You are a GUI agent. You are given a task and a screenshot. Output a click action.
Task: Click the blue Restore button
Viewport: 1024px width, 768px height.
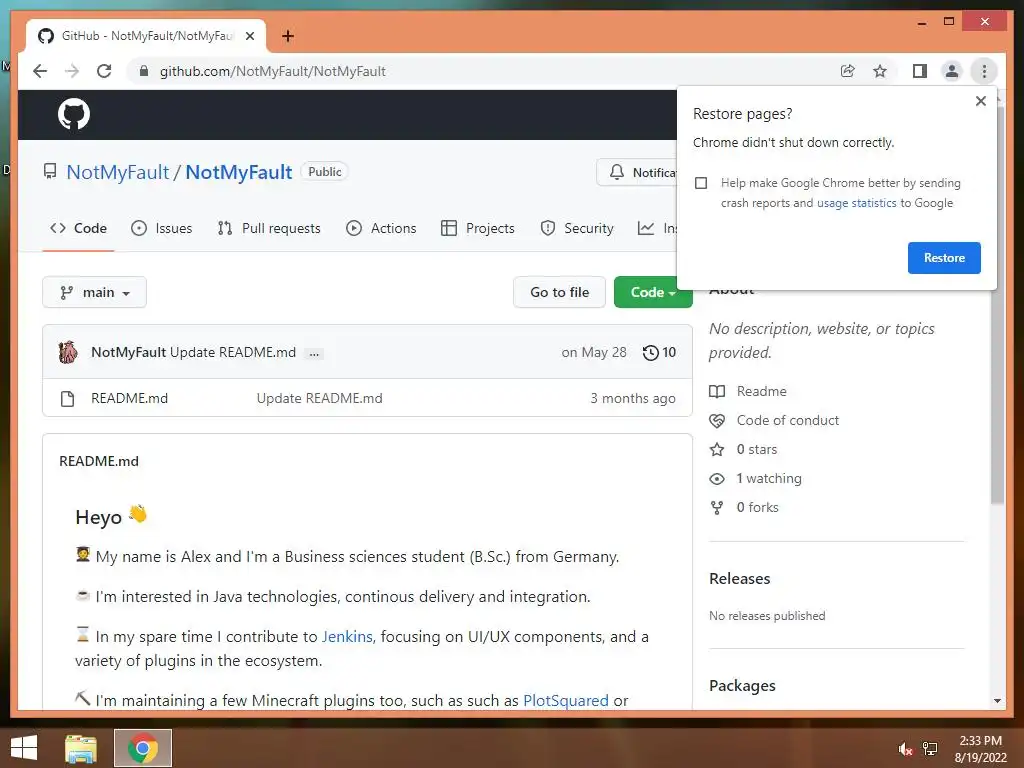pos(944,258)
